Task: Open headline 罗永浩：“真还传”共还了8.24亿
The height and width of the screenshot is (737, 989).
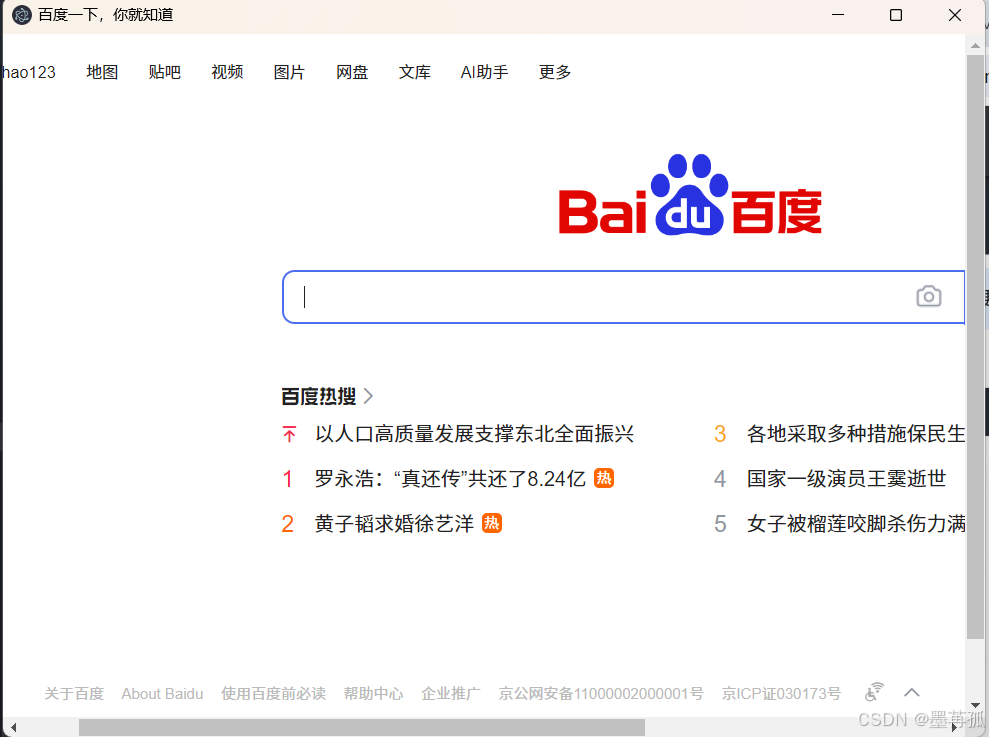Action: [450, 478]
